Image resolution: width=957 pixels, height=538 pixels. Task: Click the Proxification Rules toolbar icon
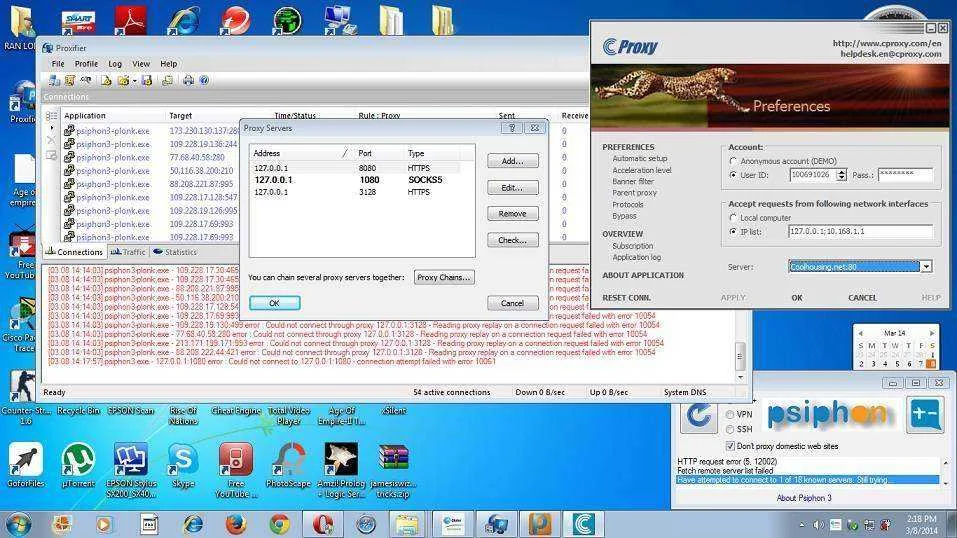click(70, 81)
